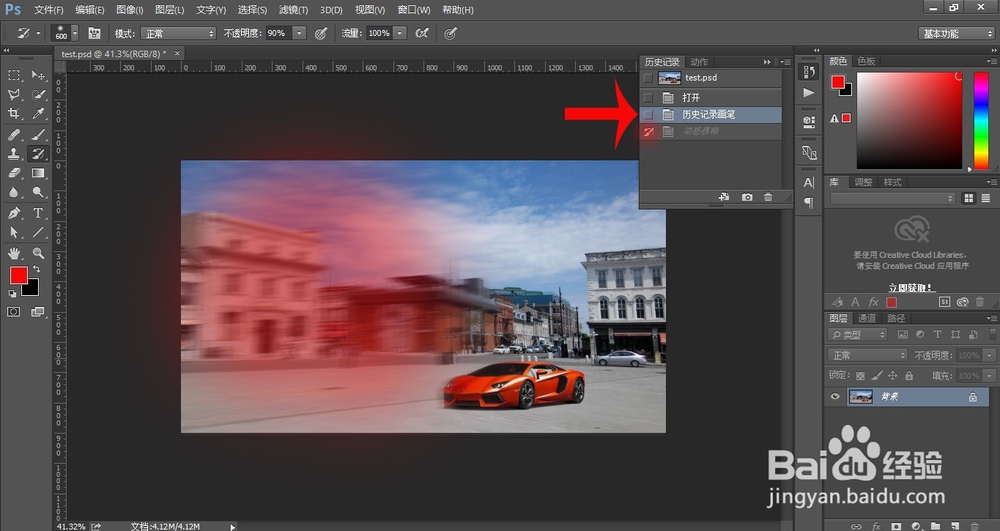The width and height of the screenshot is (1000, 531).
Task: Open the 模式 blend mode dropdown
Action: point(178,33)
